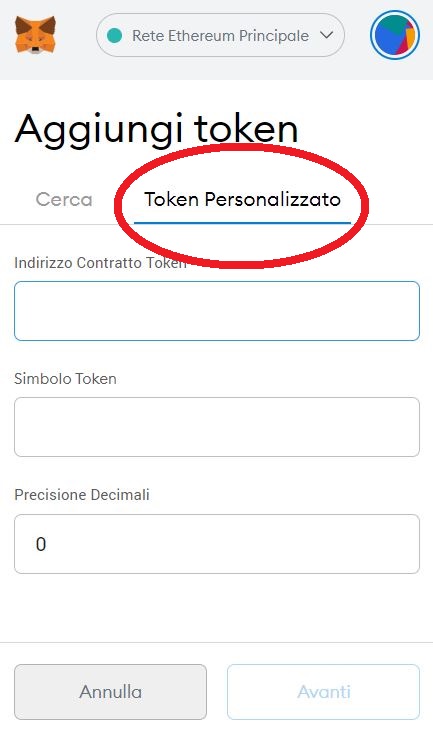Open the Rete Ethereum Principale network selector
433x738 pixels.
point(220,35)
